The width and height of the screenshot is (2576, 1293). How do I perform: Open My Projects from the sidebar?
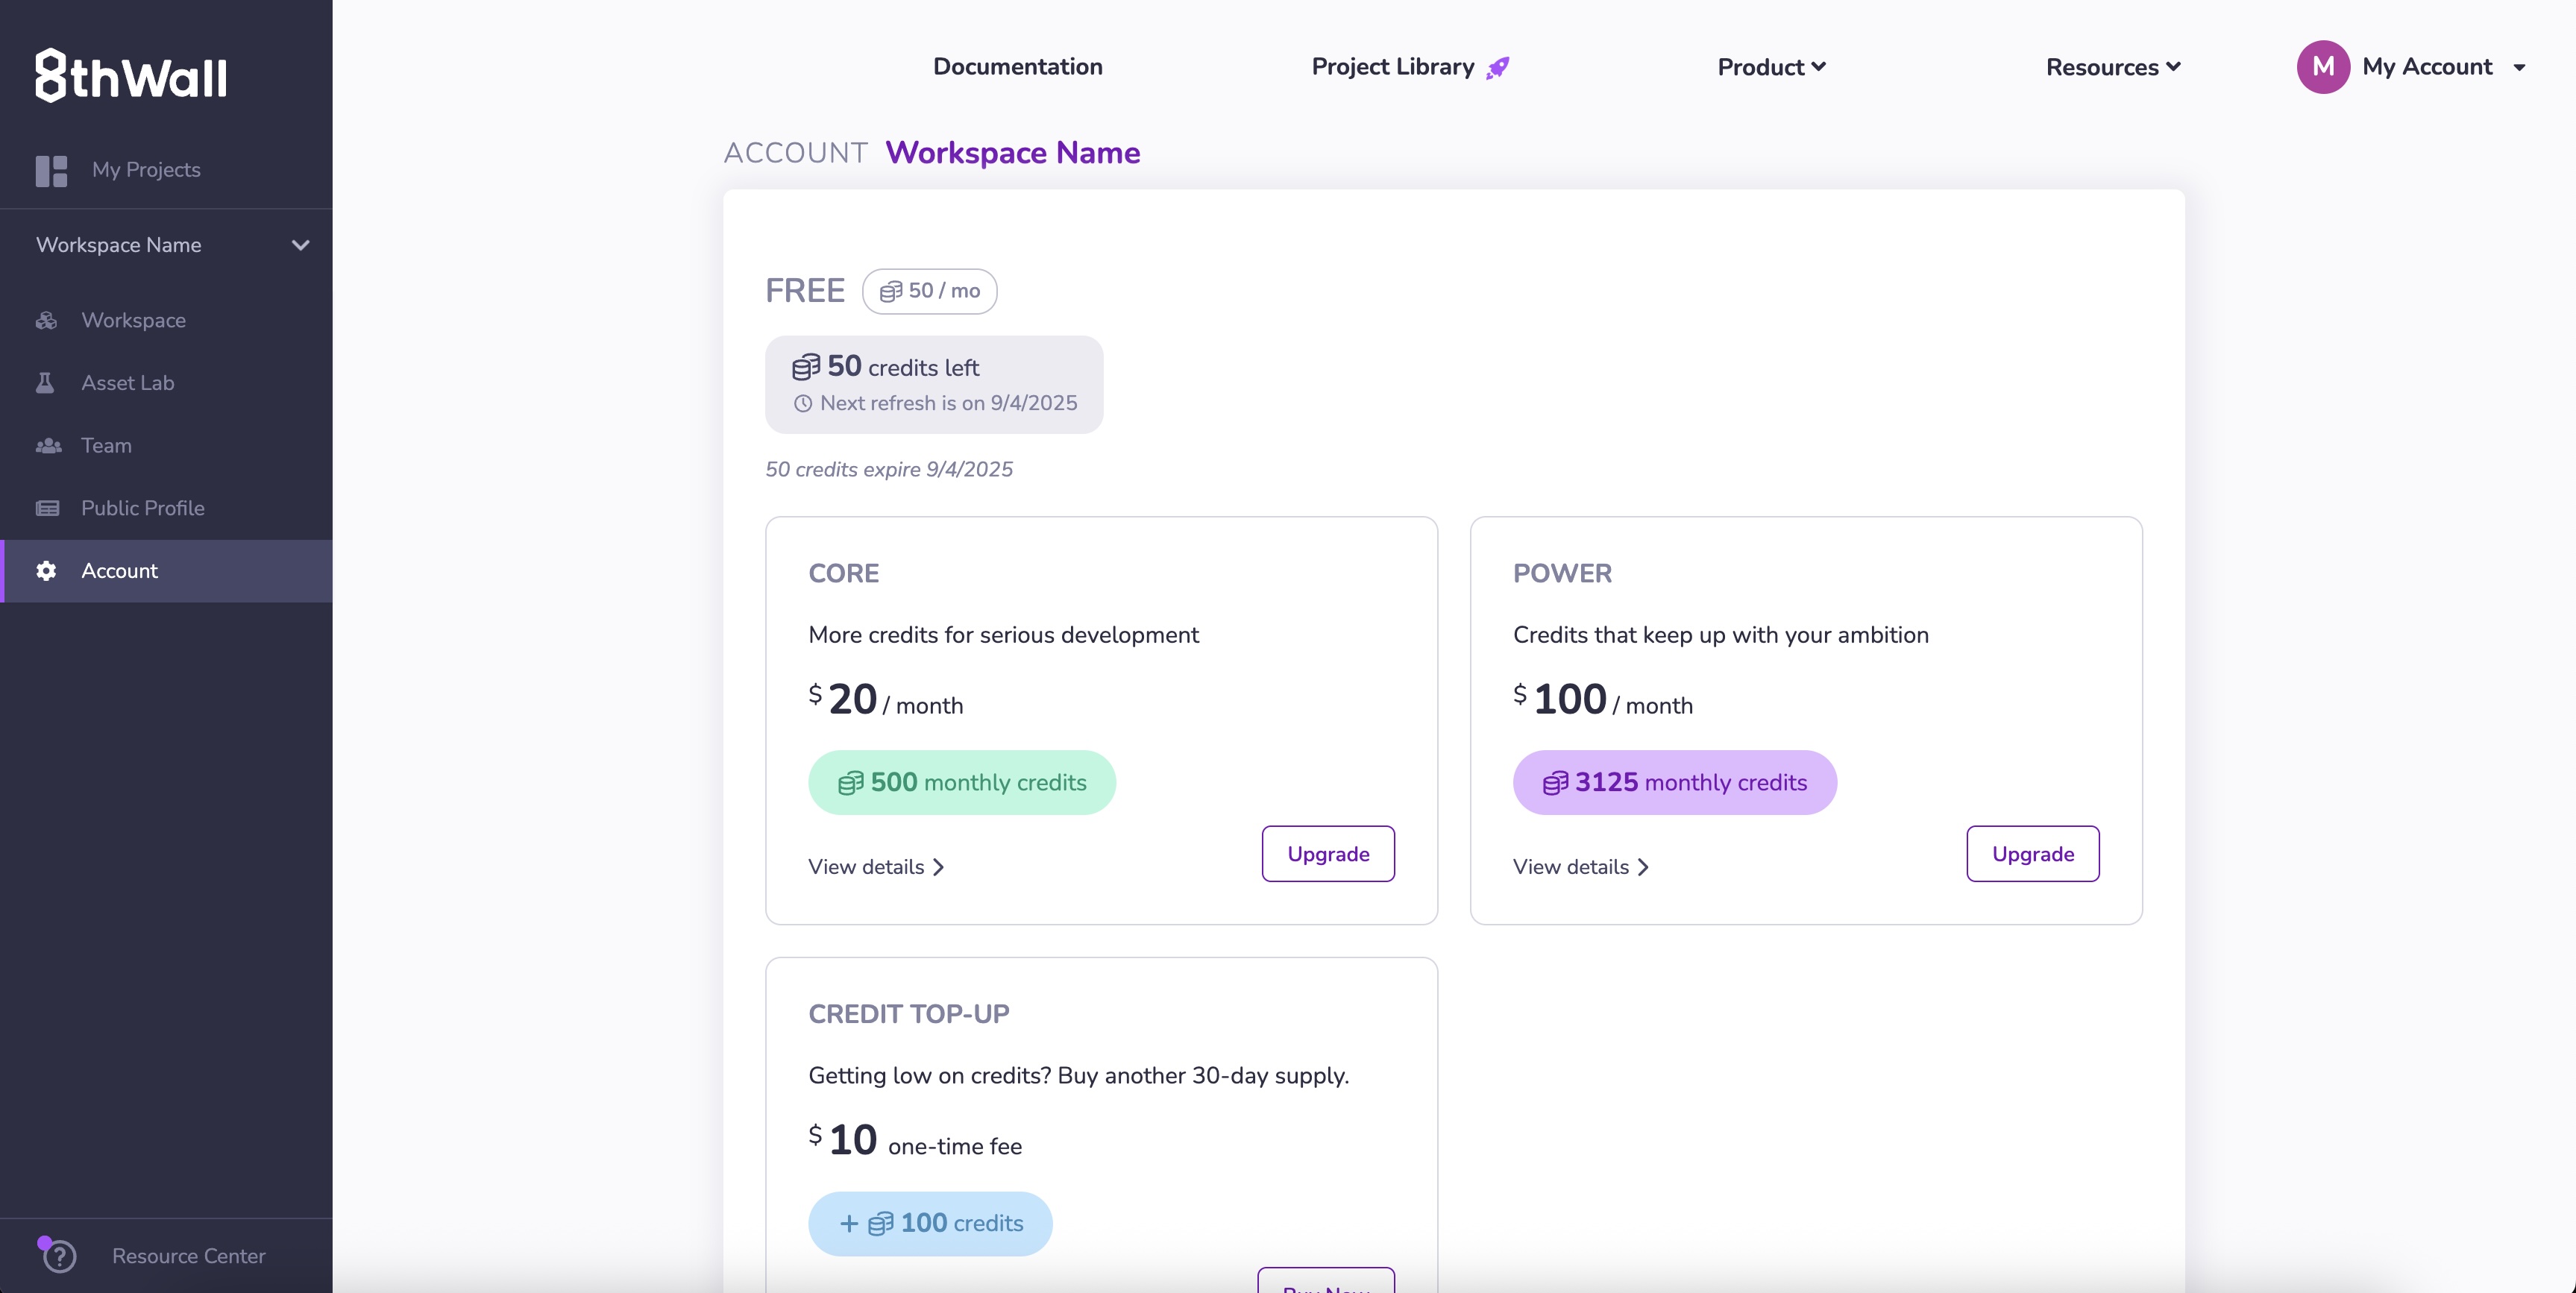(146, 170)
